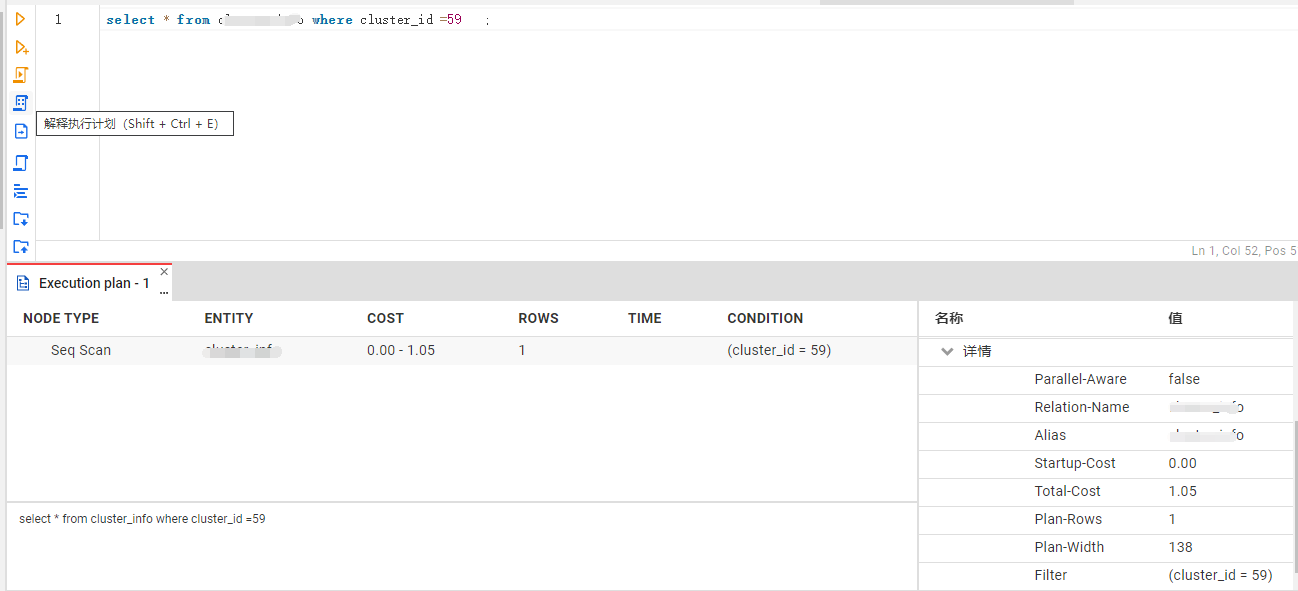Click the format SQL indent icon
This screenshot has width=1298, height=591.
pos(21,191)
